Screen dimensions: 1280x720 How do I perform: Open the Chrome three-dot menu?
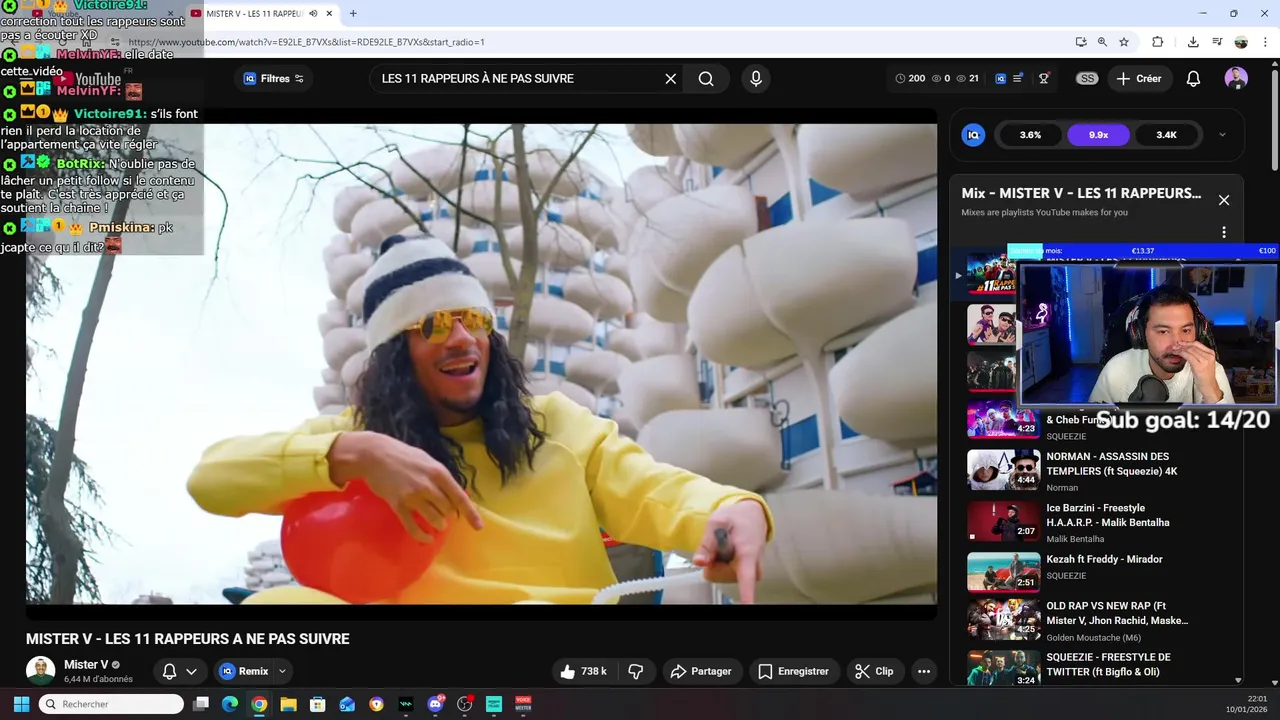[x=1265, y=42]
